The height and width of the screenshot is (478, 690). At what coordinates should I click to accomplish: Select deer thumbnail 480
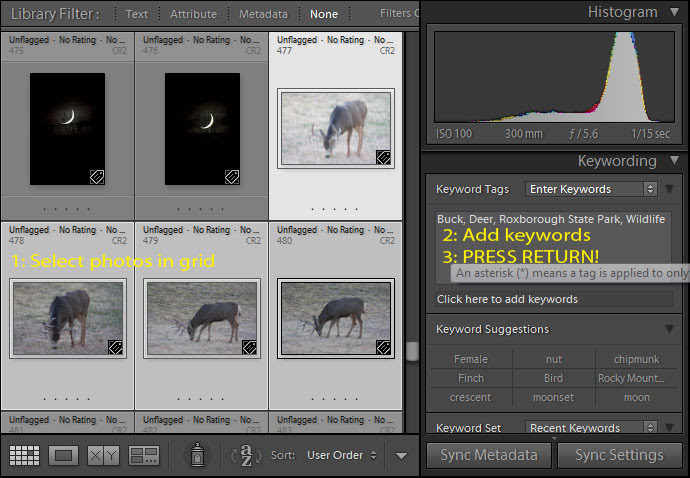point(336,318)
